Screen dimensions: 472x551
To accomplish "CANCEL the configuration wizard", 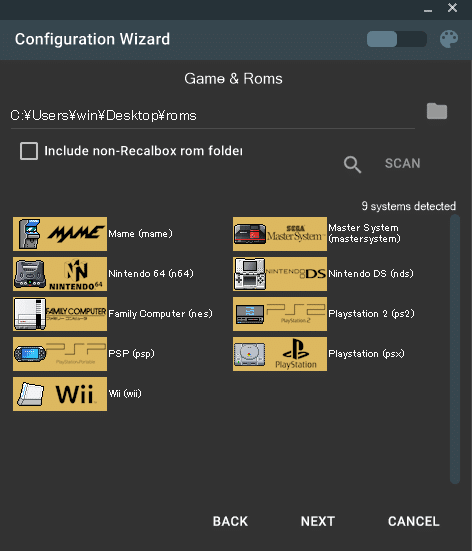I will point(414,521).
